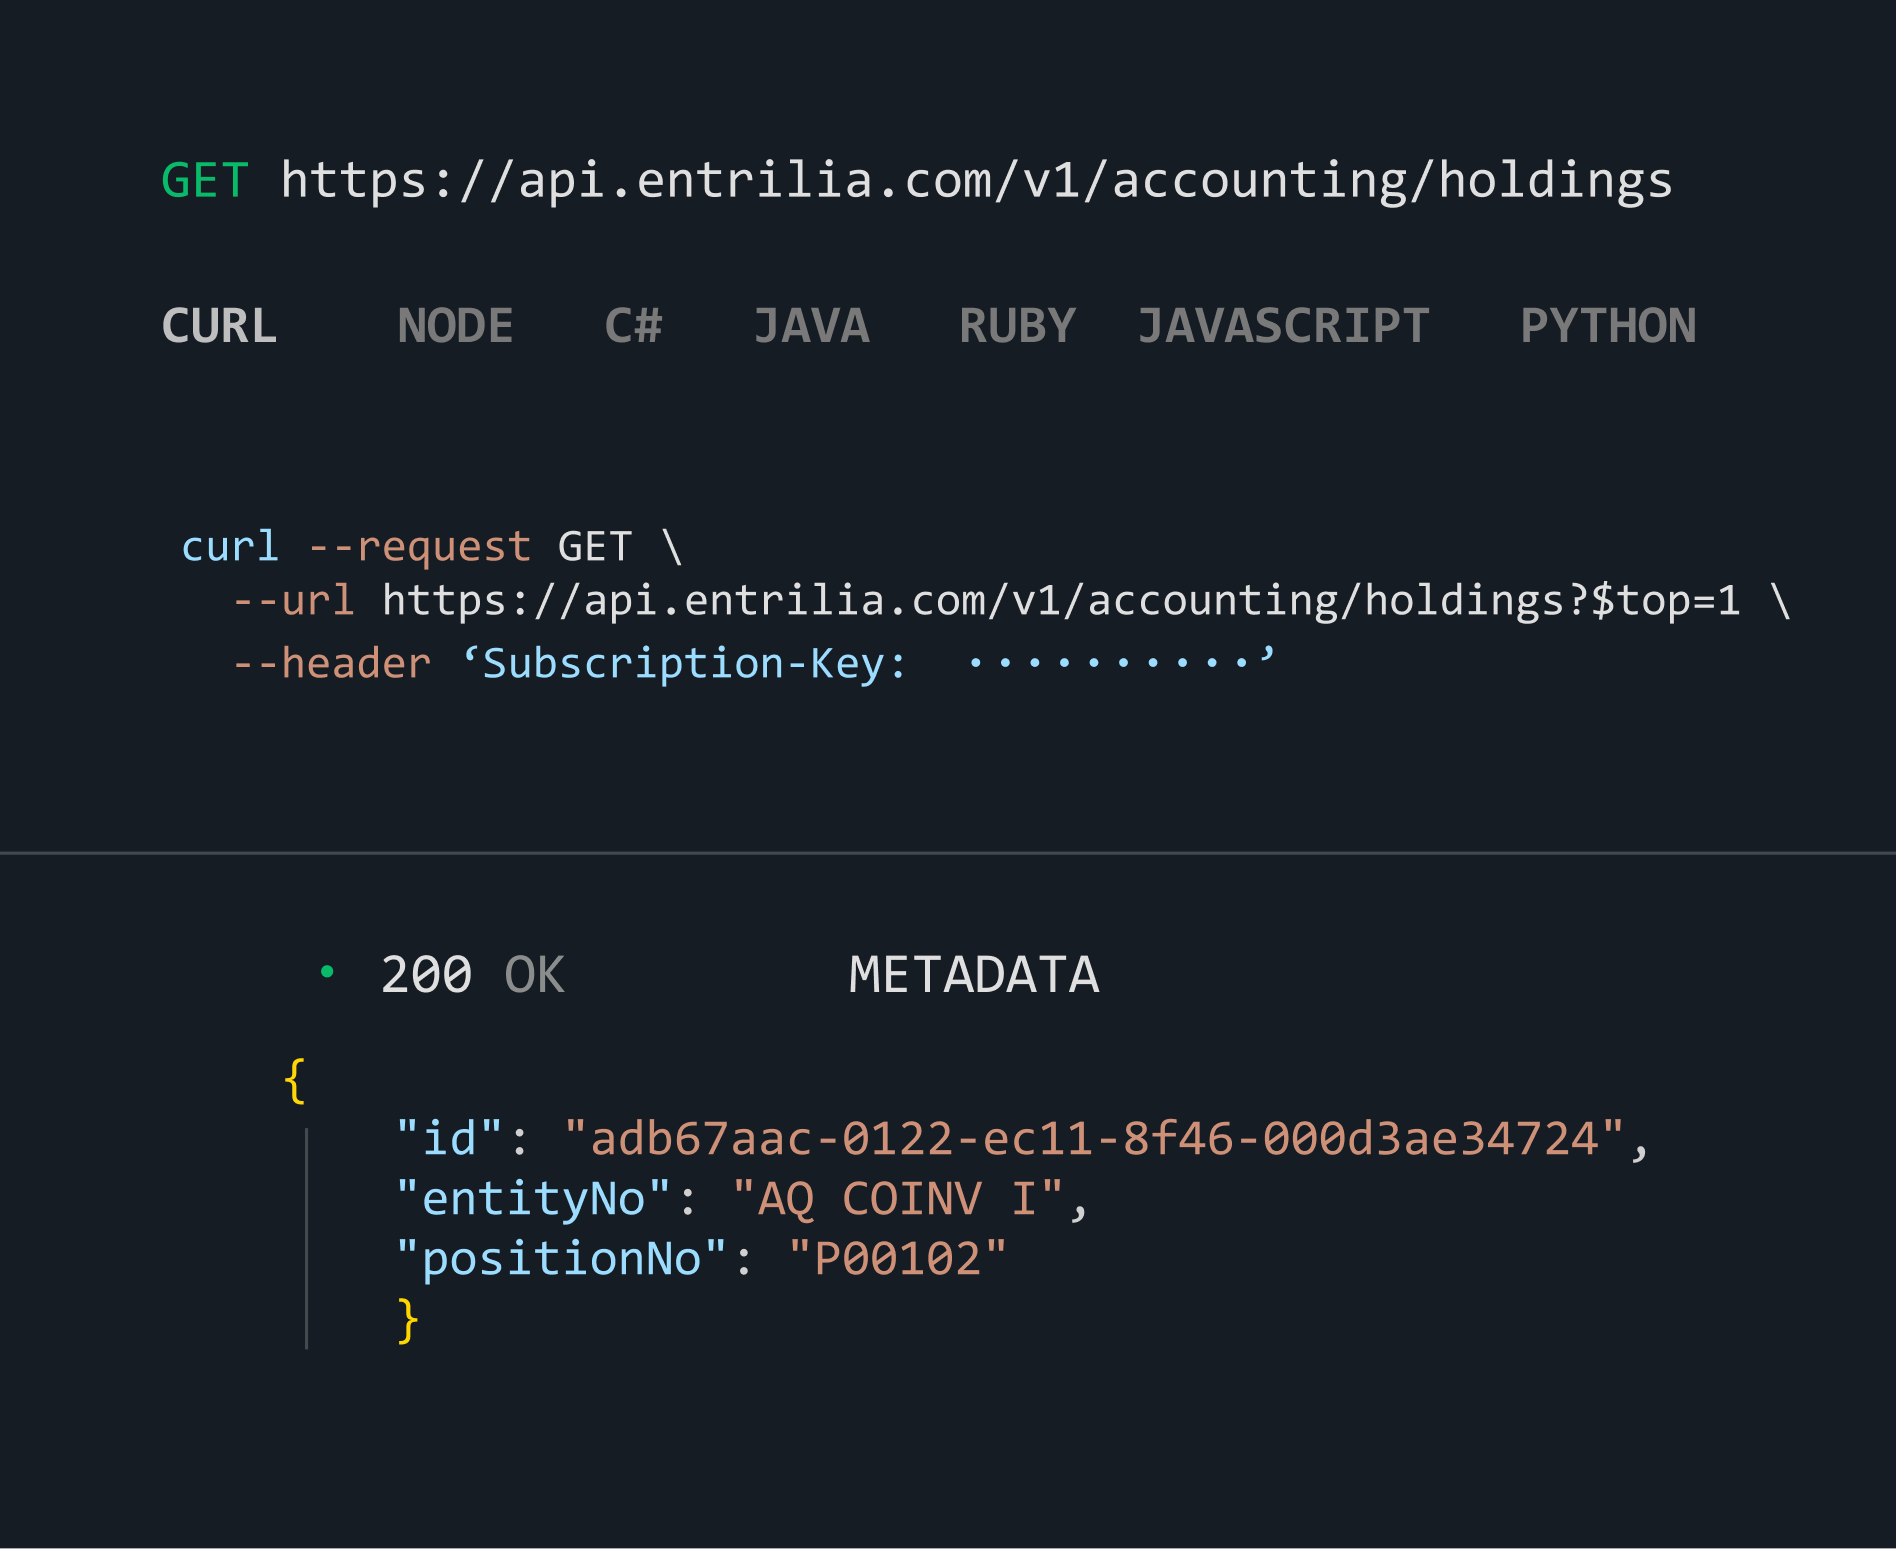Click the "P00102" positionNo value
Image resolution: width=1896 pixels, height=1550 pixels.
(x=897, y=1259)
